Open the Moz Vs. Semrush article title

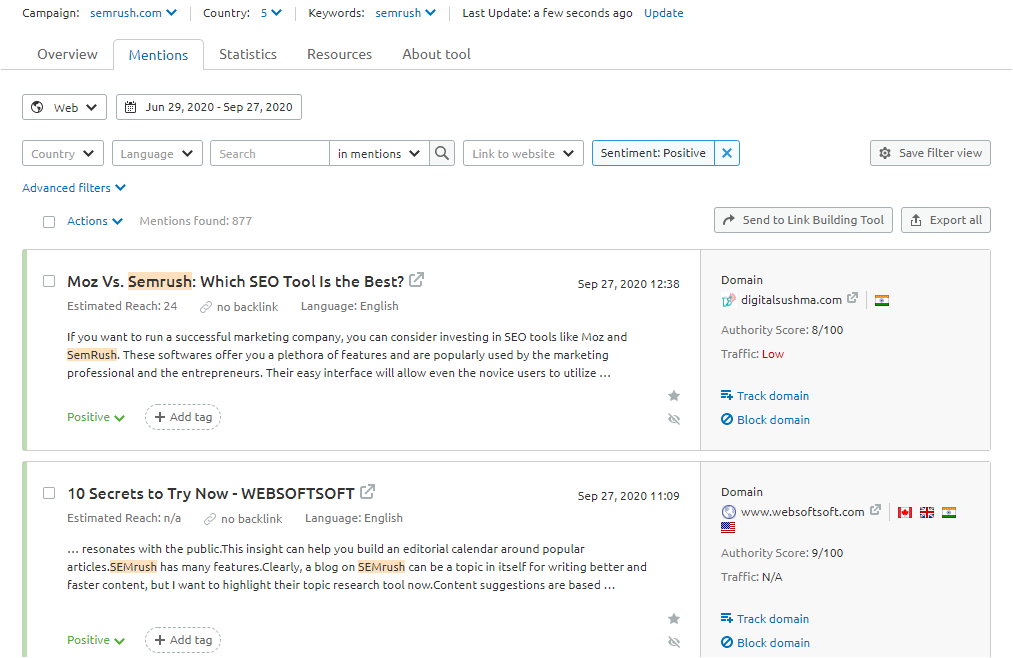pyautogui.click(x=236, y=282)
